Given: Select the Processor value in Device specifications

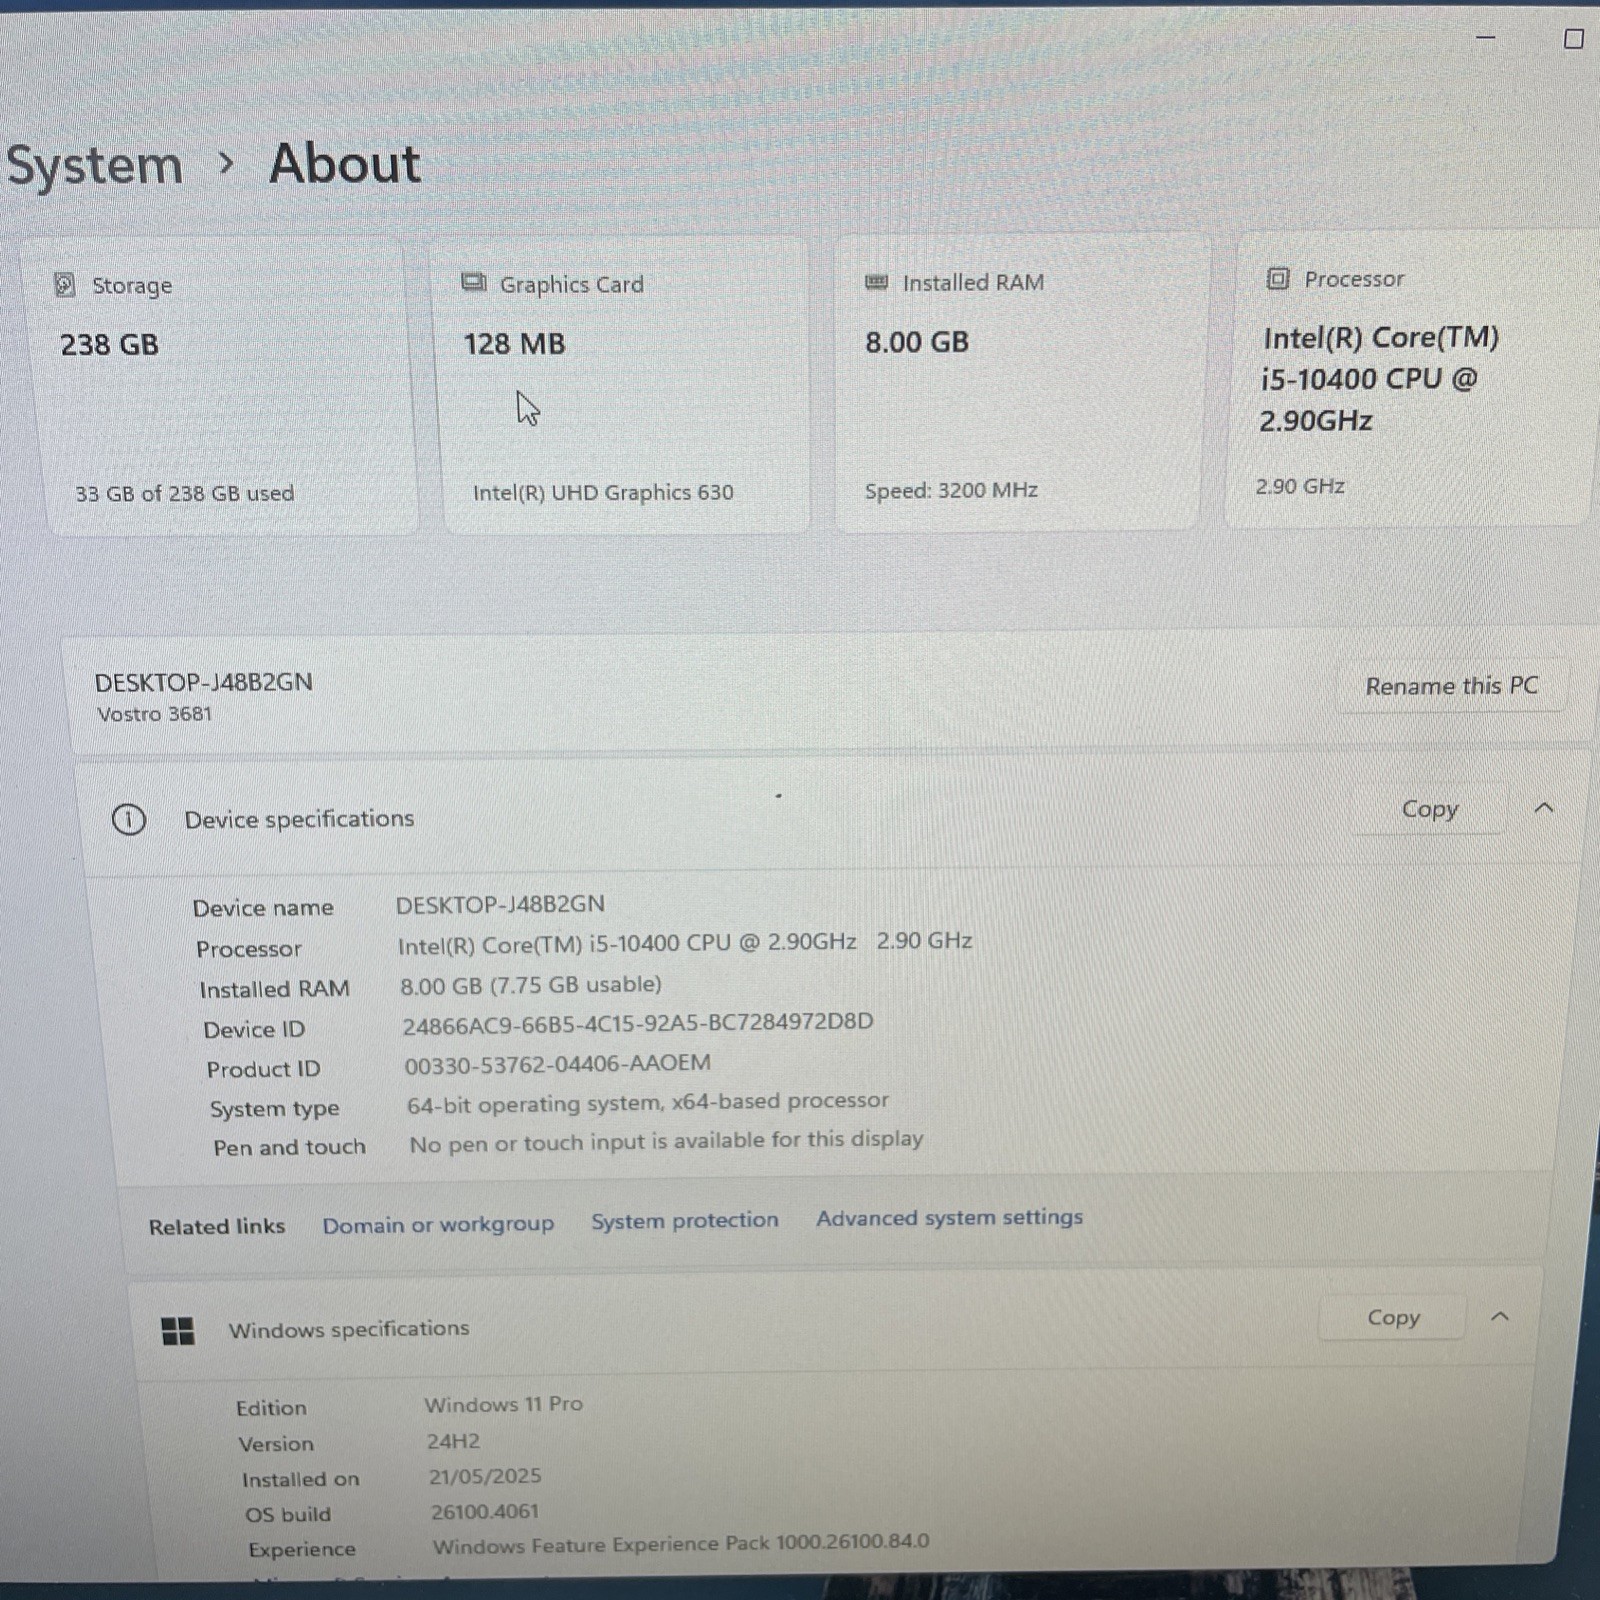Looking at the screenshot, I should (685, 943).
